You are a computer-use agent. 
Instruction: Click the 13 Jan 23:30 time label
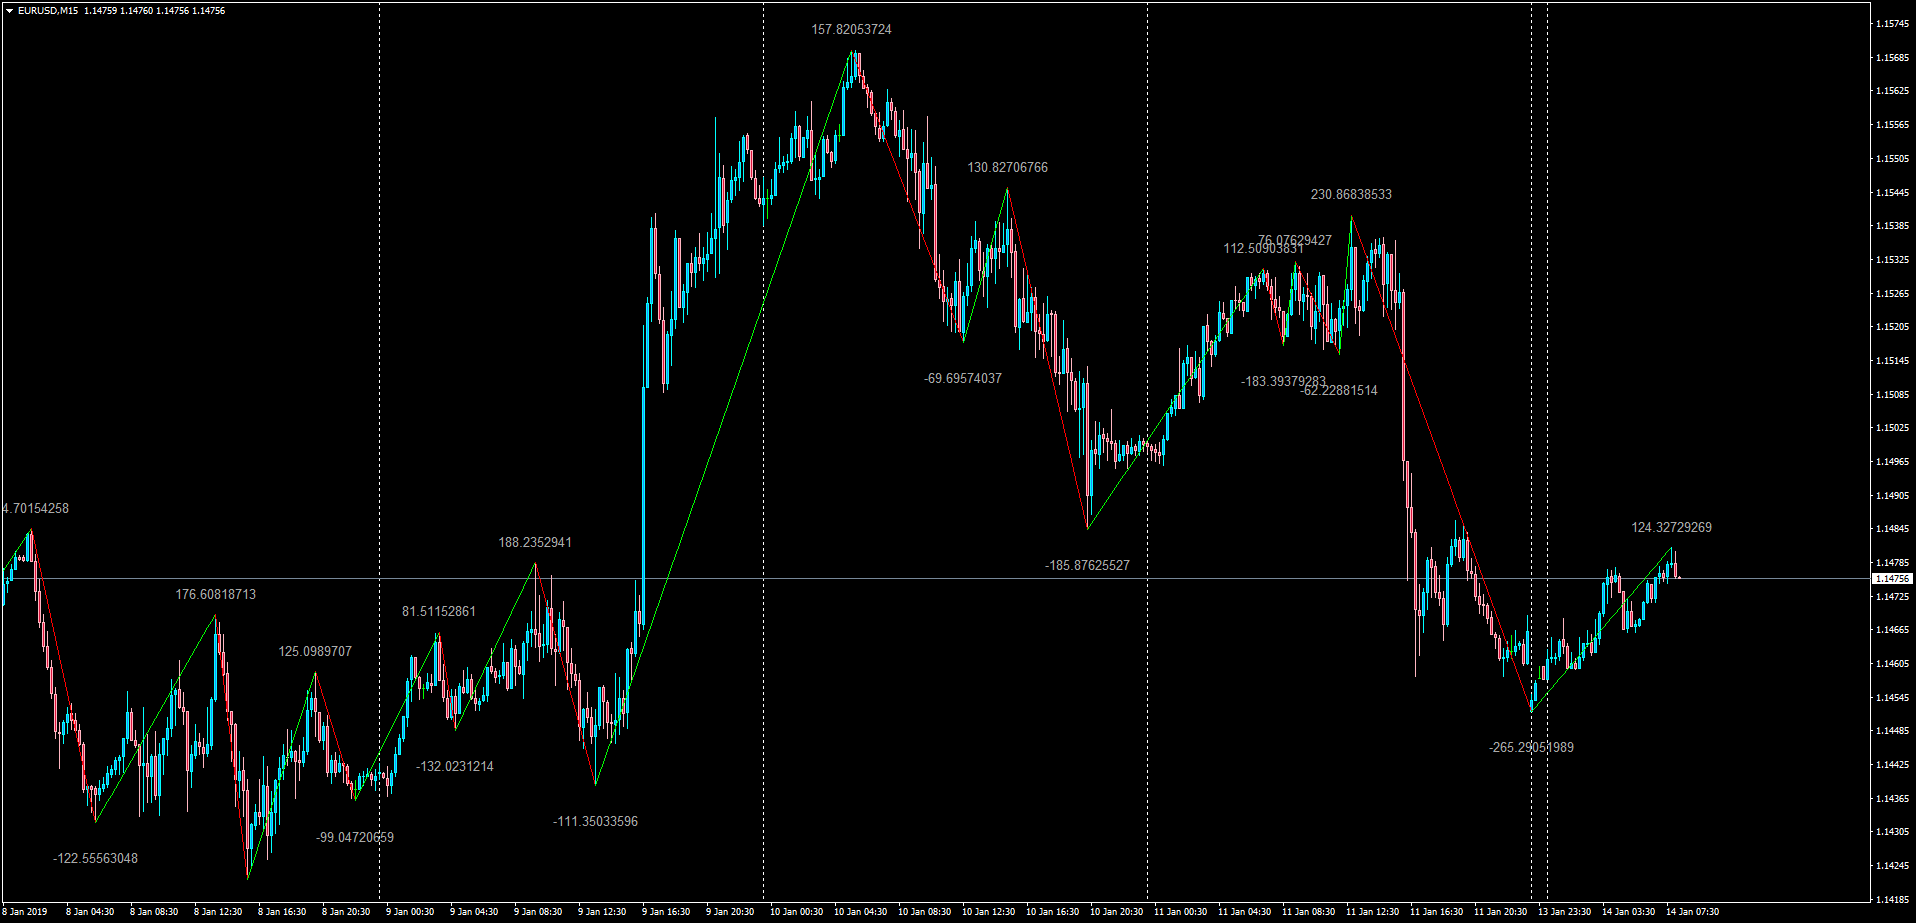(1564, 912)
